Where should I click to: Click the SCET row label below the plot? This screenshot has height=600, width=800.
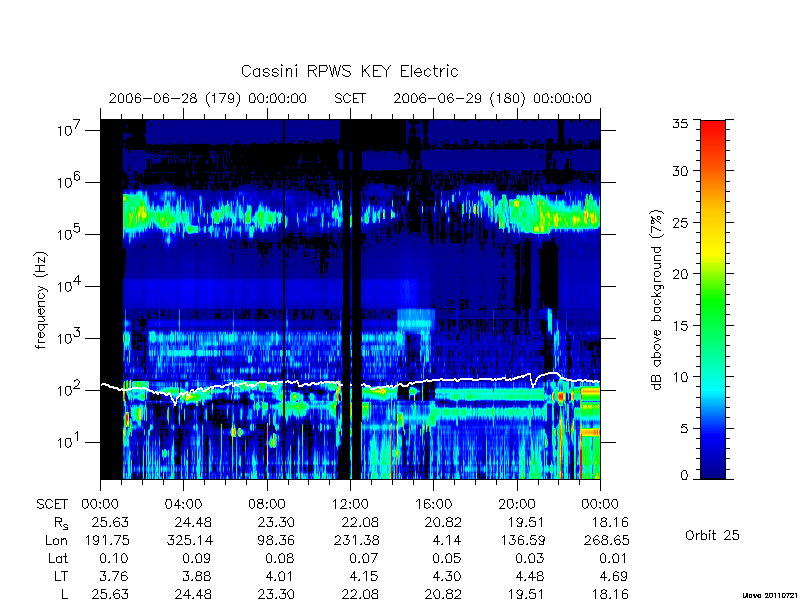[x=52, y=504]
